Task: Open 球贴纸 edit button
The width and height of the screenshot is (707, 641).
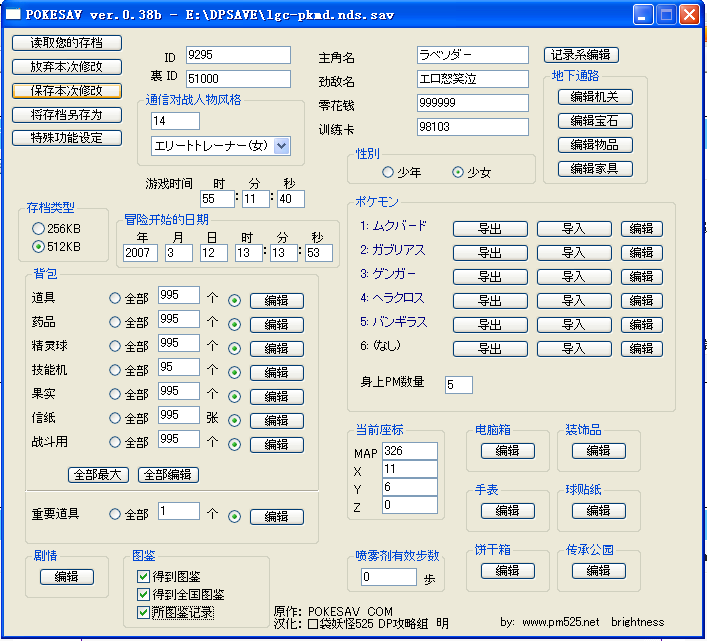Action: [x=599, y=511]
